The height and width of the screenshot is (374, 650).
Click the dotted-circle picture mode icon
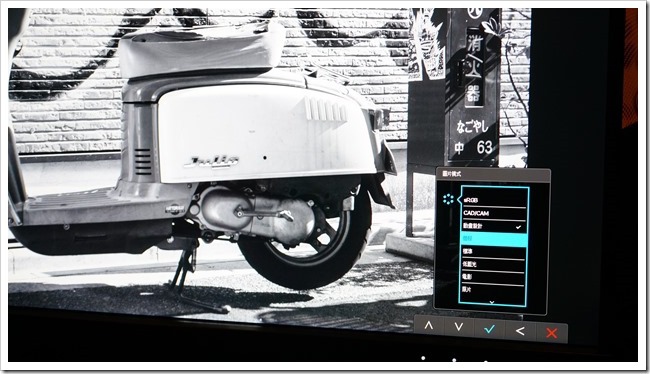click(448, 199)
